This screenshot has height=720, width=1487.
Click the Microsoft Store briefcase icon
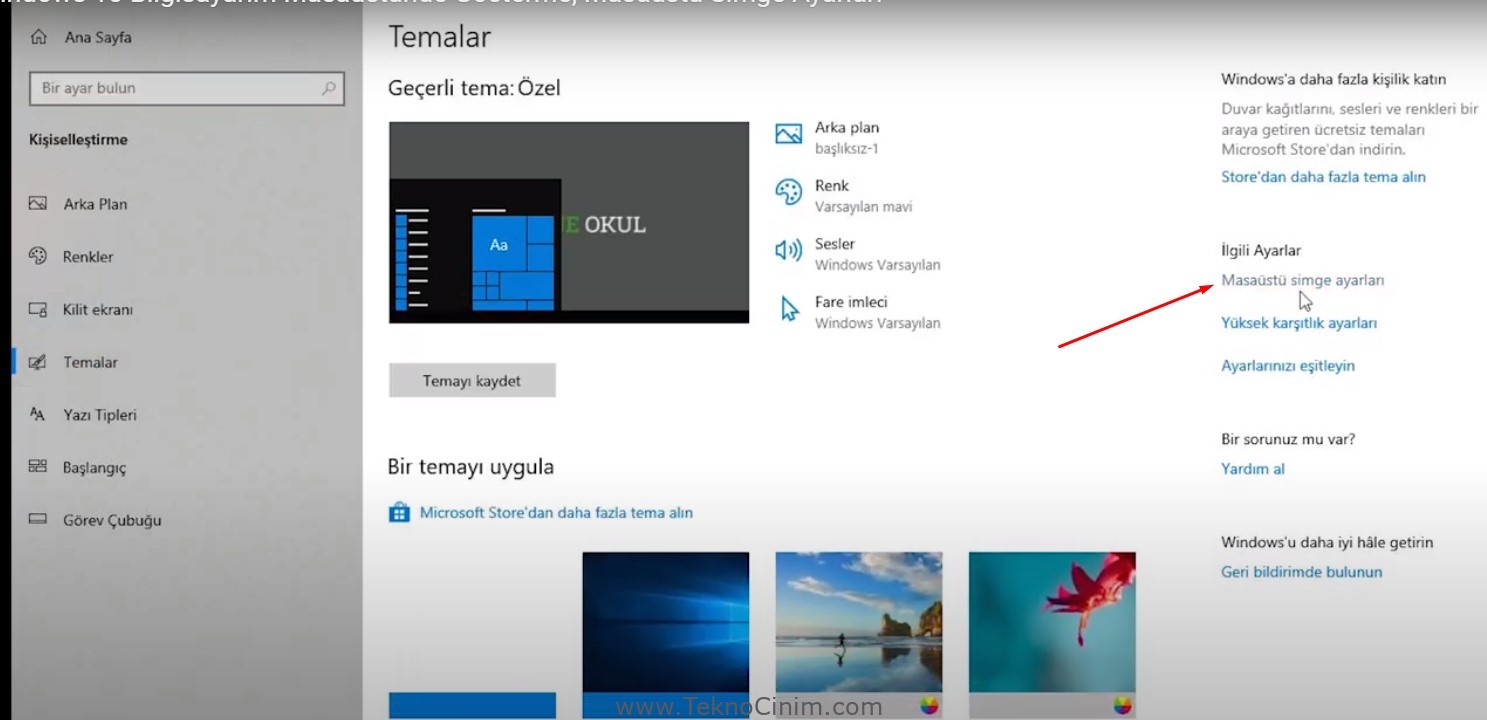399,511
